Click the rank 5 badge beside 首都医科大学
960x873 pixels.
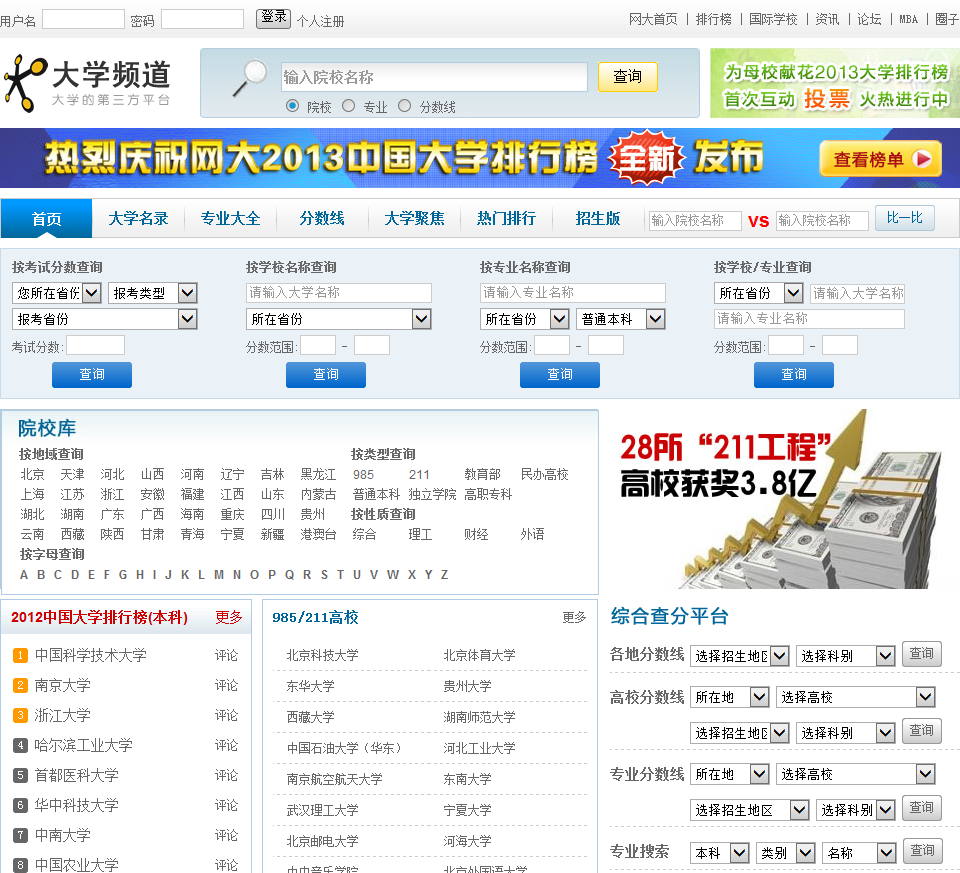click(x=20, y=776)
